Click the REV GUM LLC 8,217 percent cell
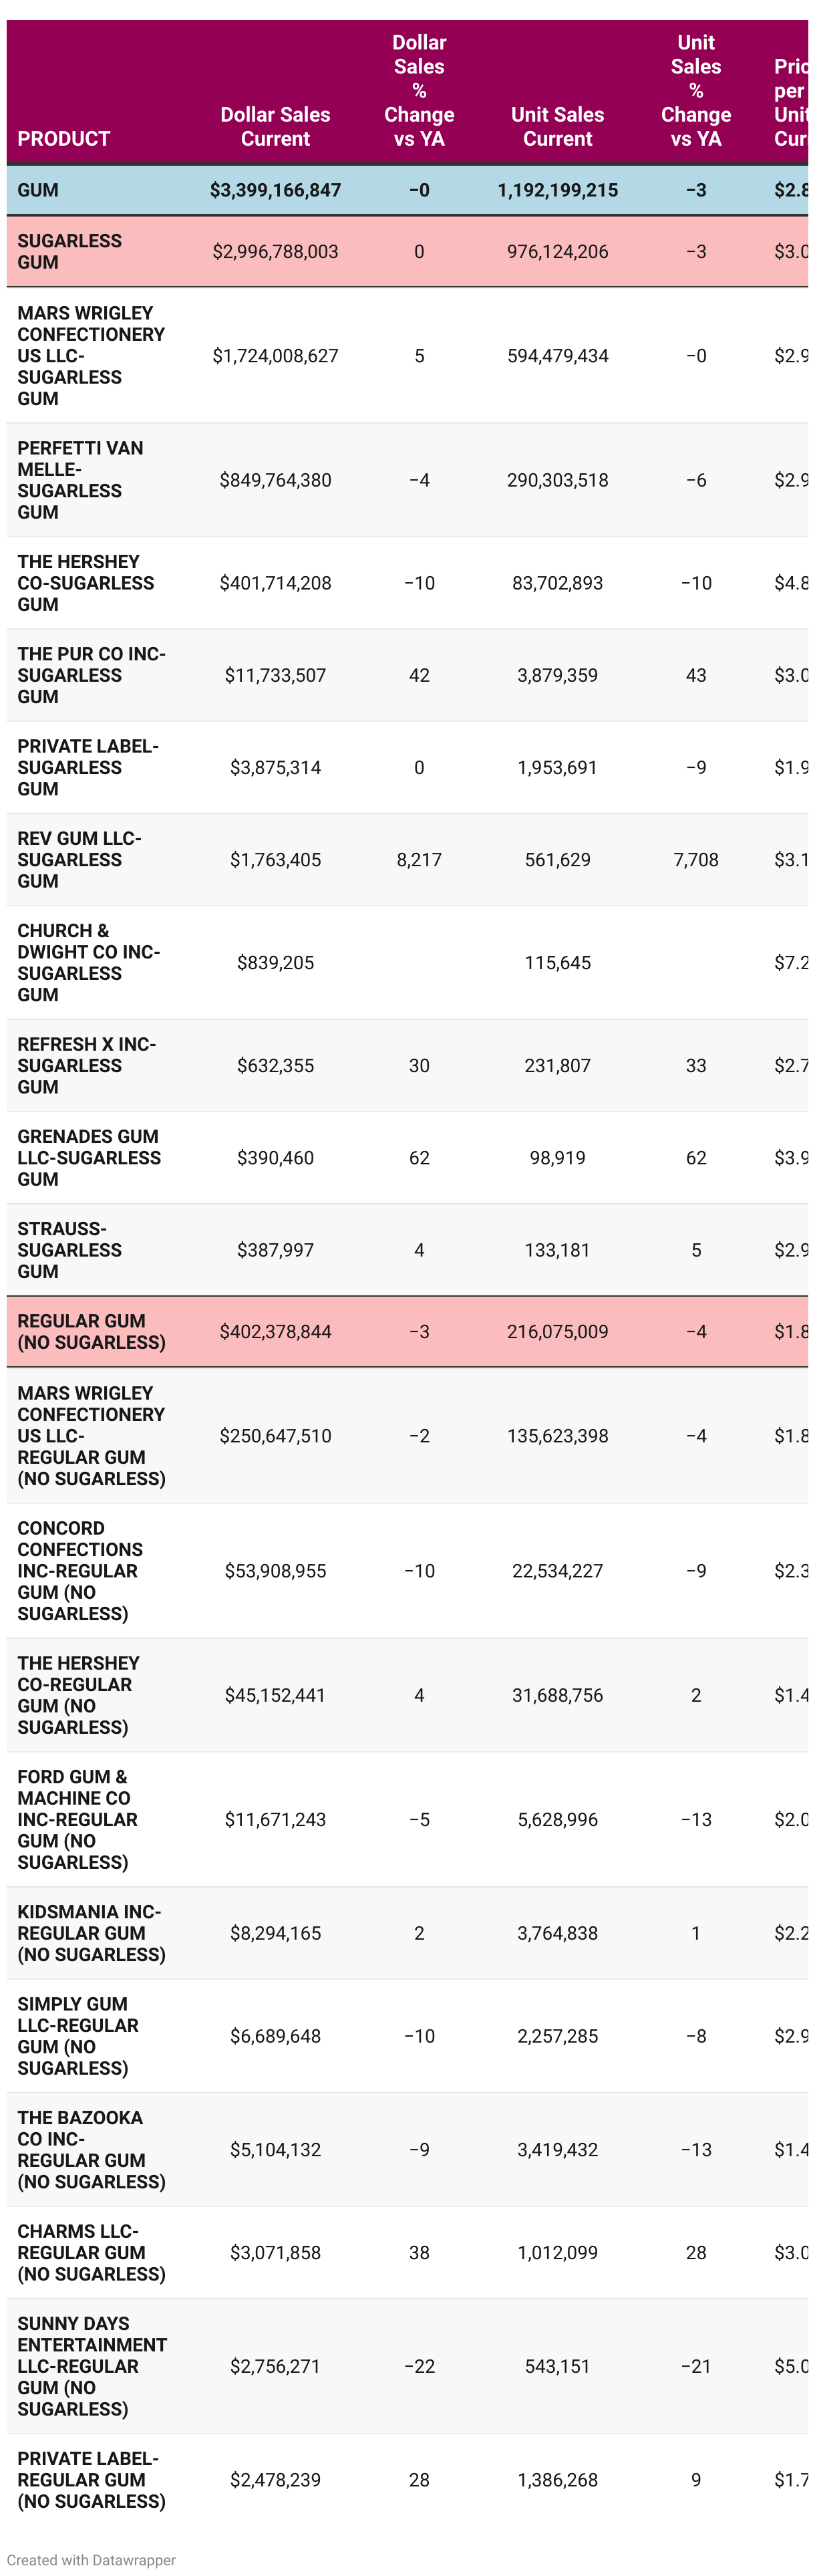 click(x=419, y=859)
